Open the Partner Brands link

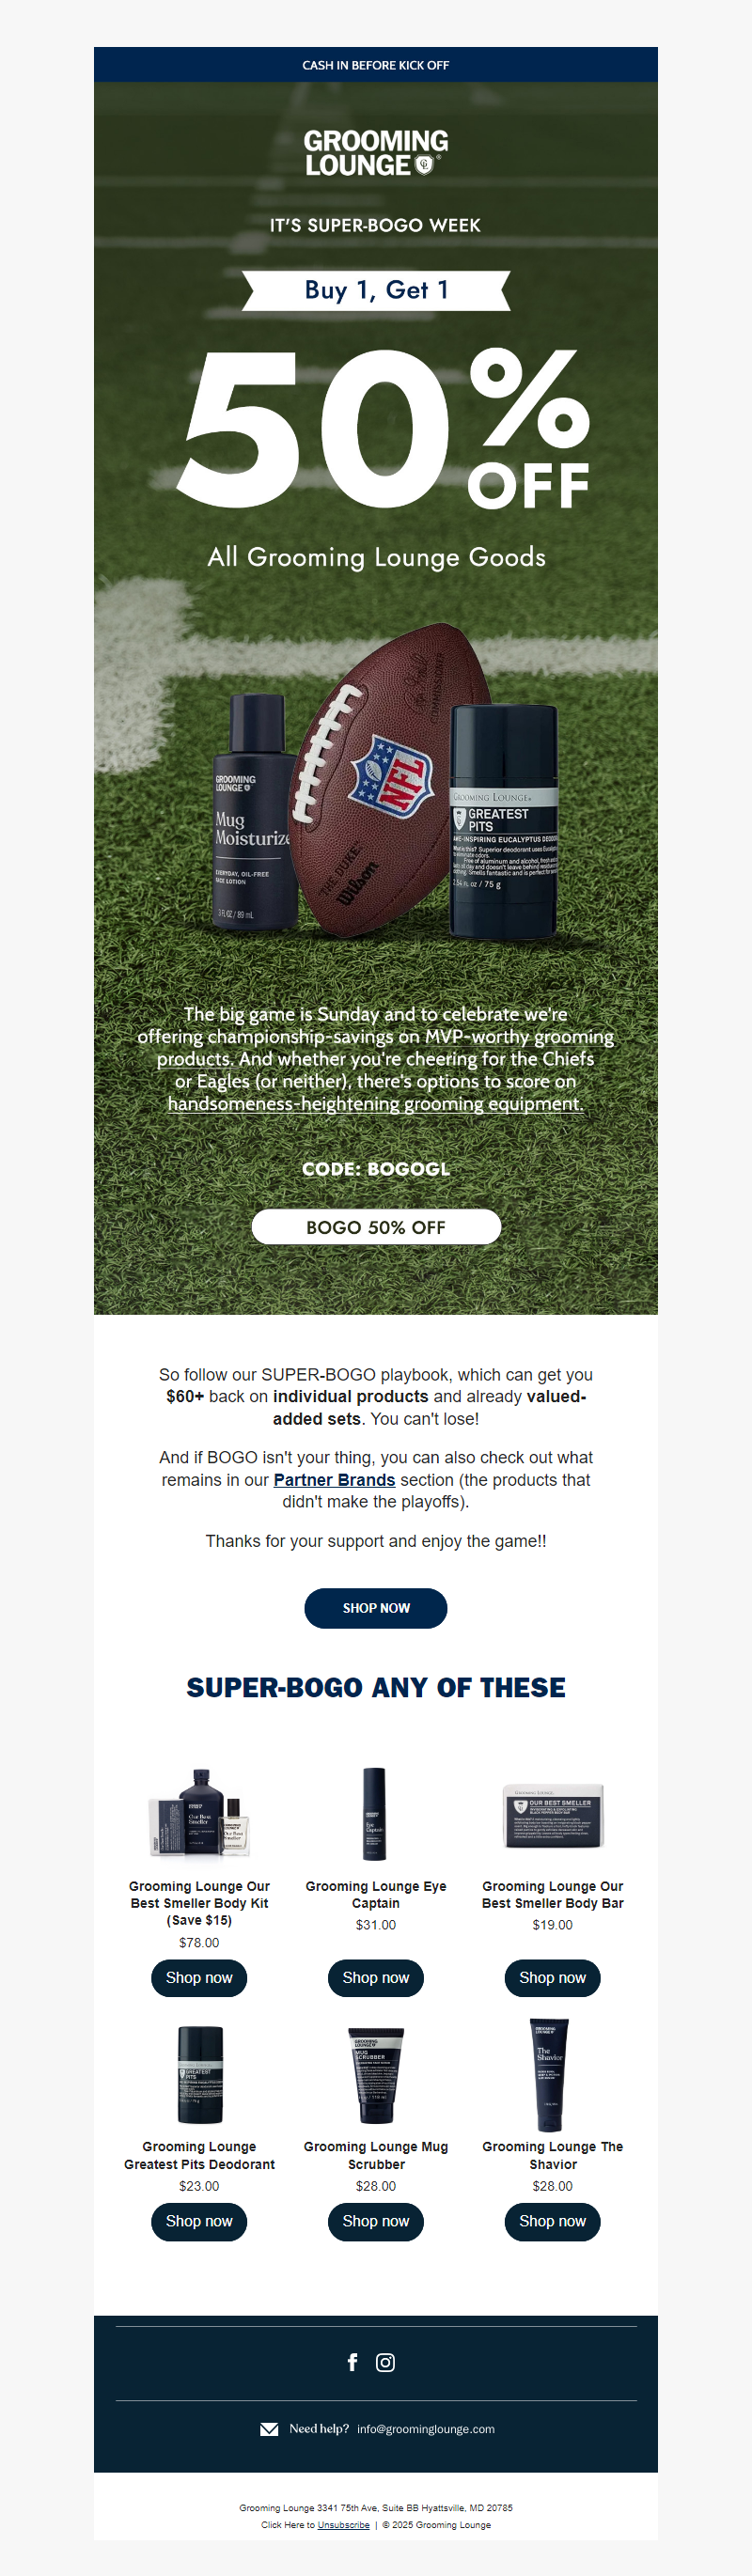pos(334,1480)
